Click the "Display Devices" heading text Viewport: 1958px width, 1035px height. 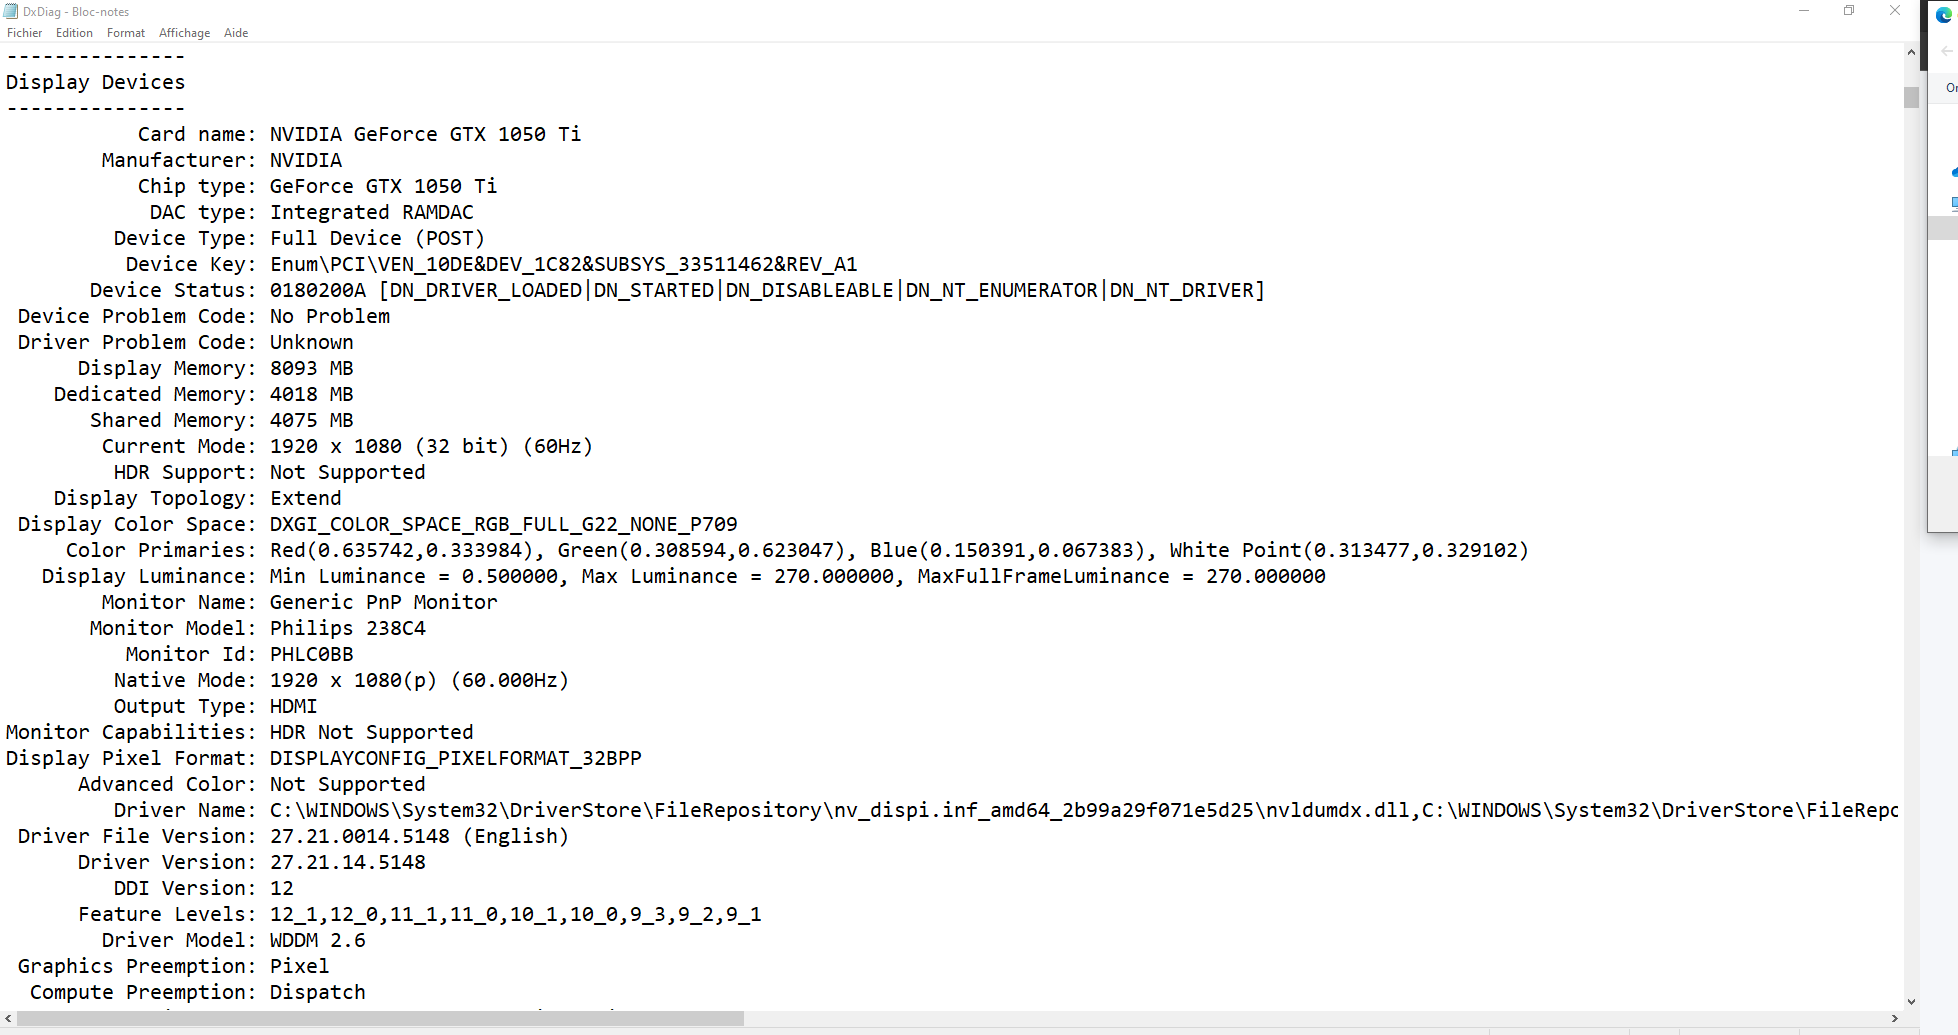point(96,82)
